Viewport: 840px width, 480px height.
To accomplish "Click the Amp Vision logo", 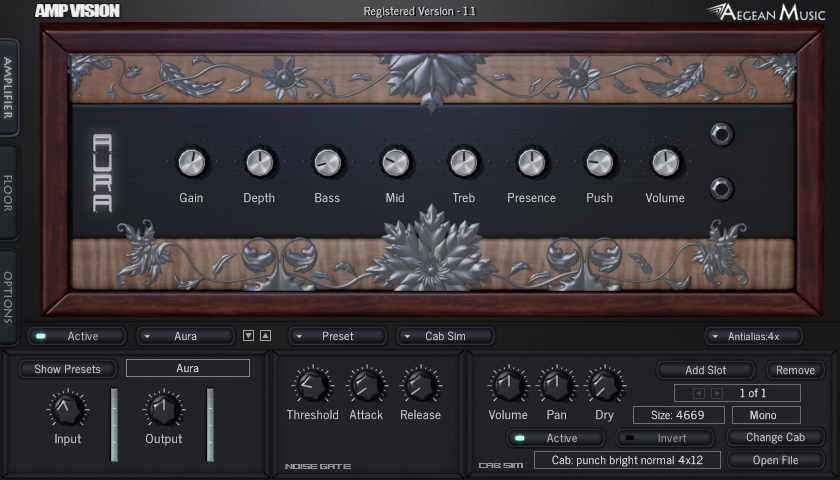I will click(x=78, y=11).
